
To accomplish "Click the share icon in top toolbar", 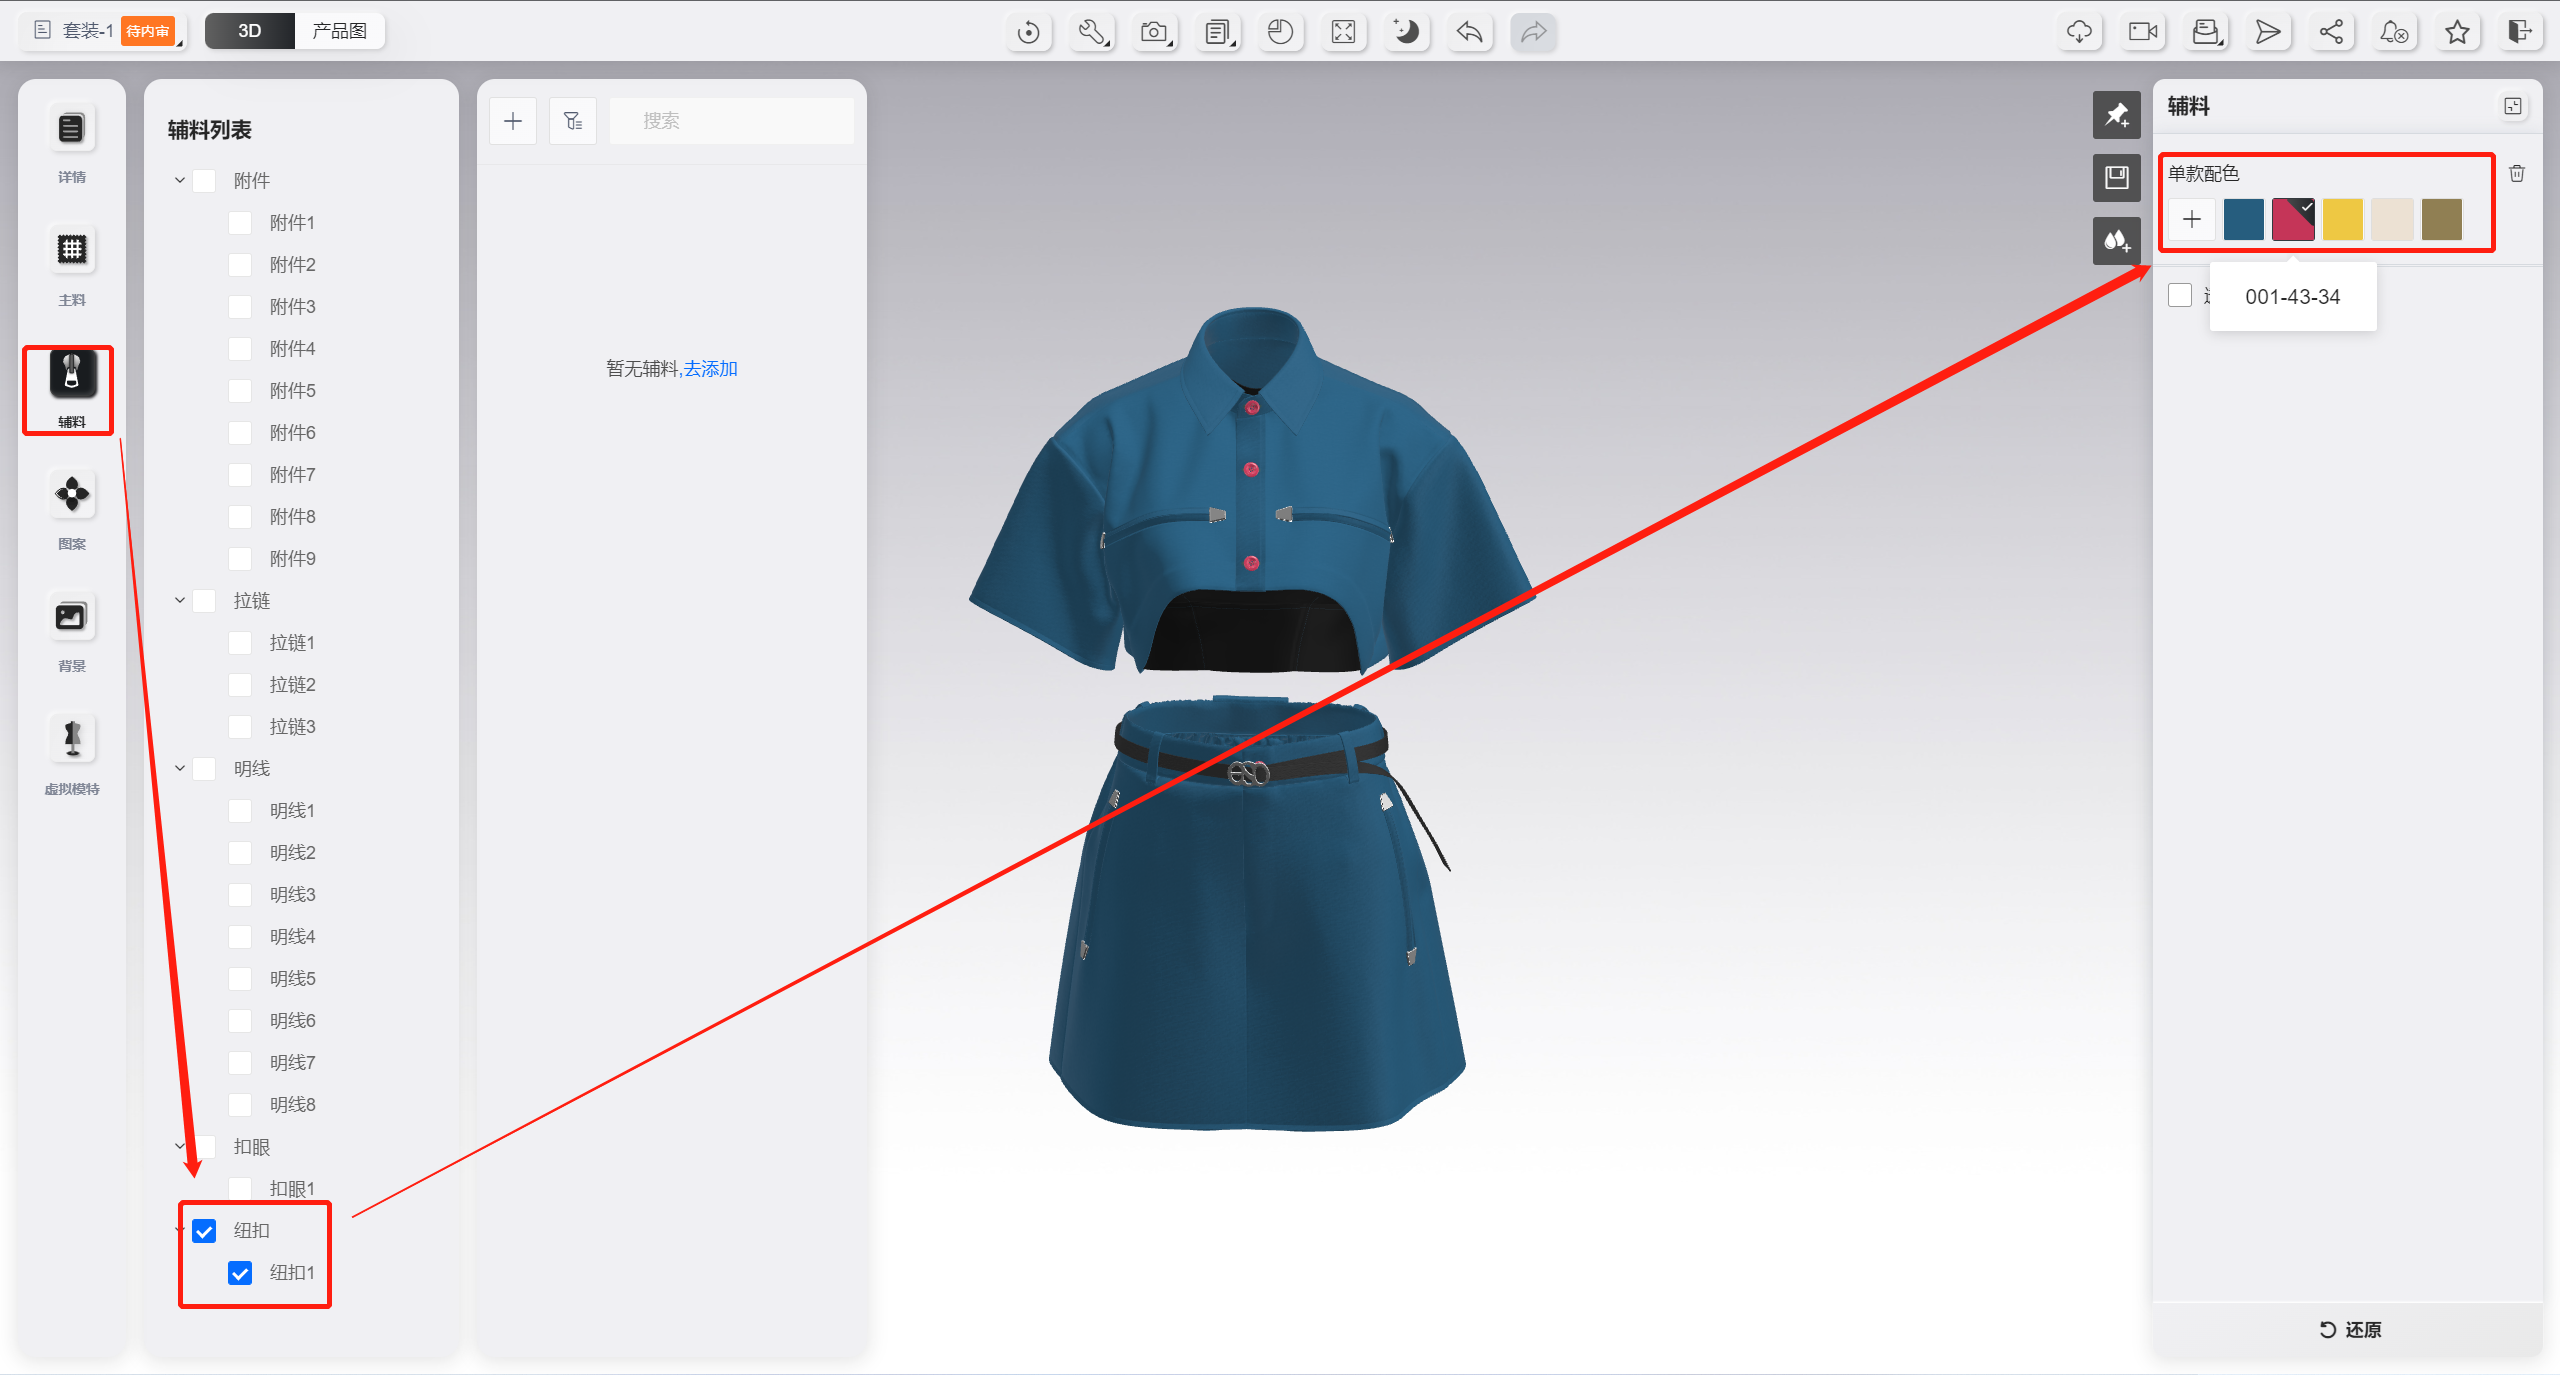I will (x=2331, y=32).
